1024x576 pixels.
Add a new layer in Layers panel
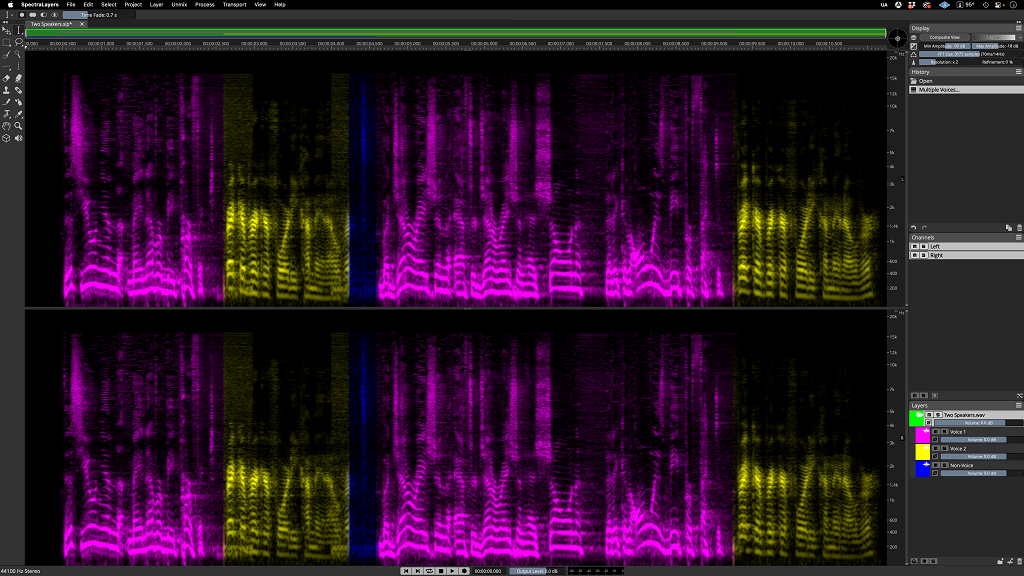(1010, 561)
